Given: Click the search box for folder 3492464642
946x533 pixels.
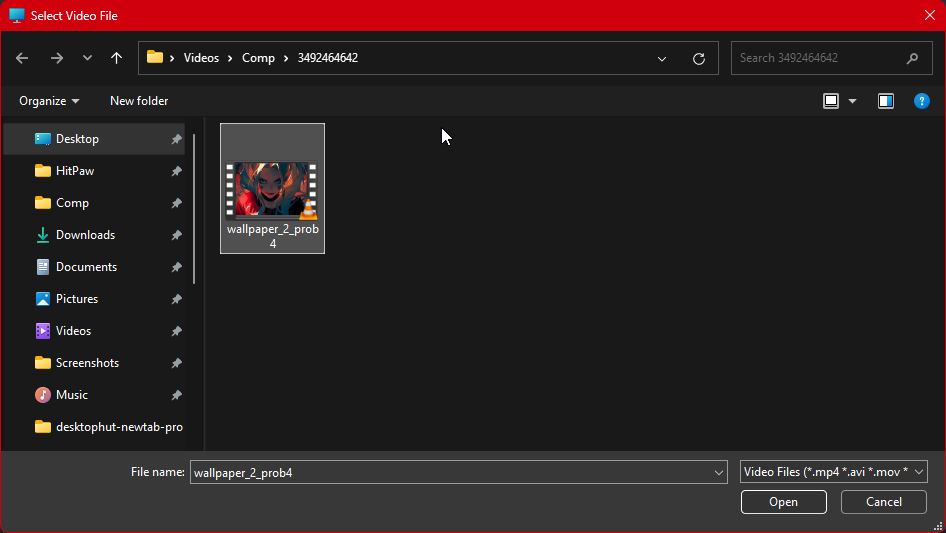Looking at the screenshot, I should (820, 58).
